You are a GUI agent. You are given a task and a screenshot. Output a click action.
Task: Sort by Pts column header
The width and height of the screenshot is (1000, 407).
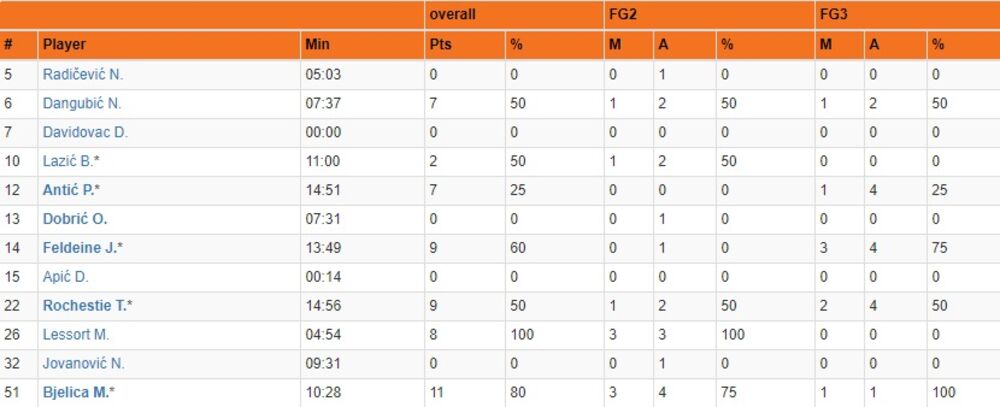440,45
